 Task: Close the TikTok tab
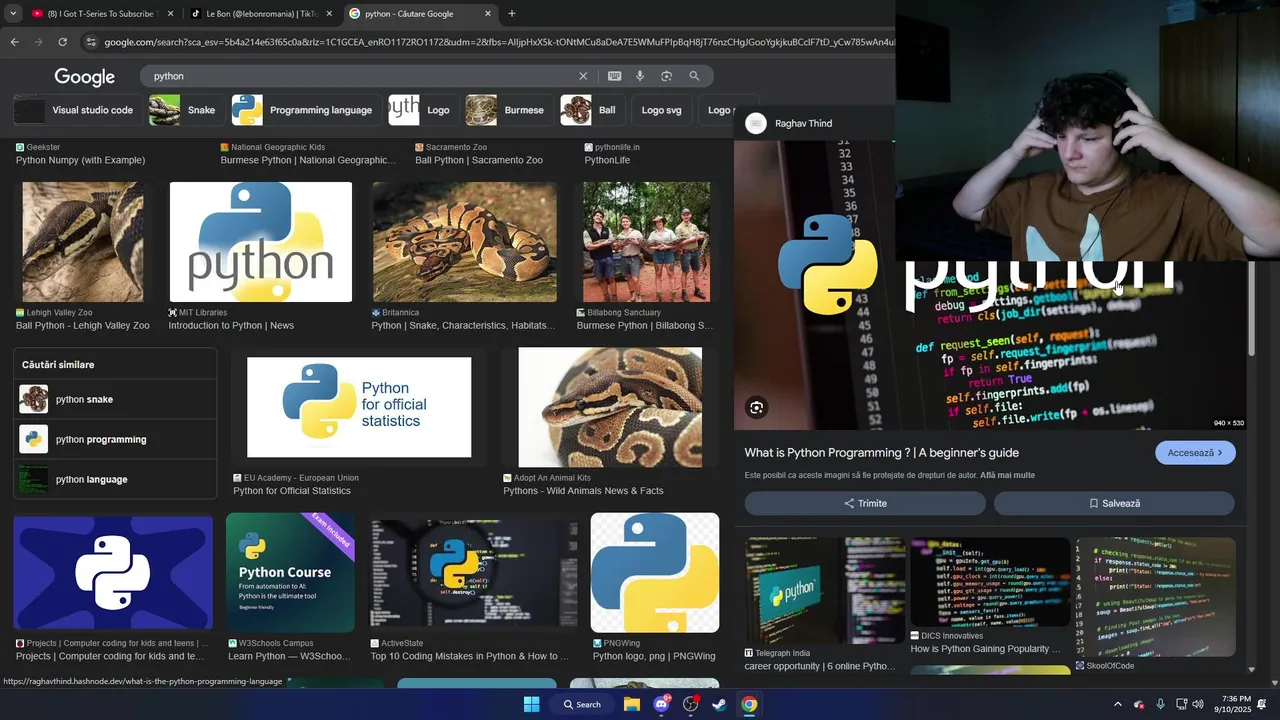[x=329, y=14]
